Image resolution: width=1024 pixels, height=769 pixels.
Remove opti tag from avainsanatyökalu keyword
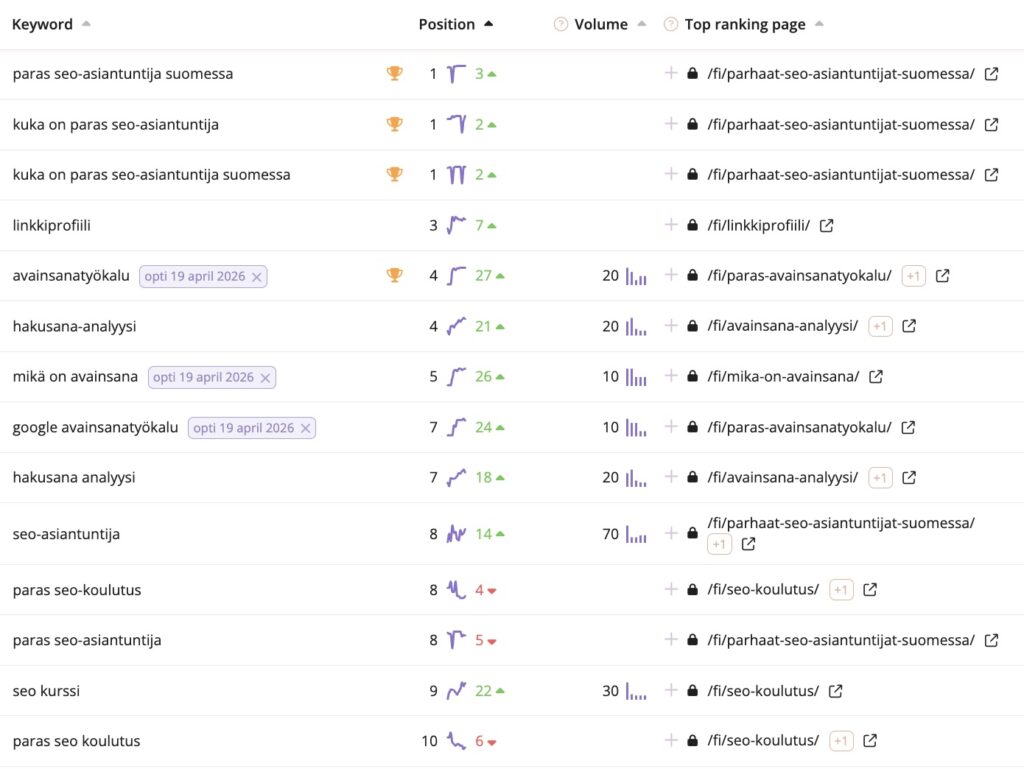(257, 277)
